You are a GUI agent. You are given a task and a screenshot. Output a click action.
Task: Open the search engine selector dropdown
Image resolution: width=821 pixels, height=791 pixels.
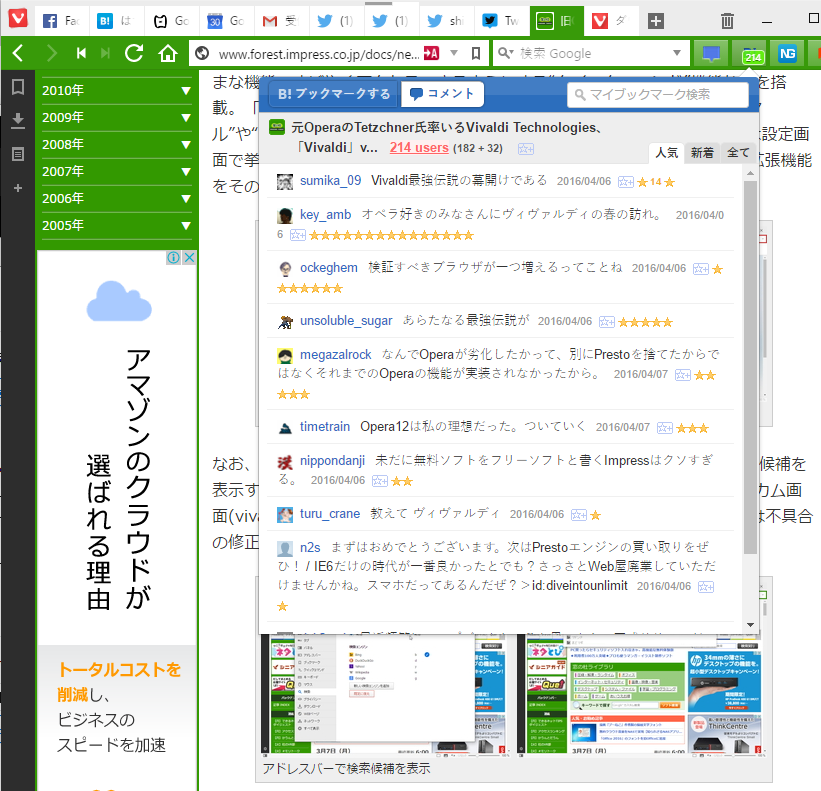[x=505, y=53]
